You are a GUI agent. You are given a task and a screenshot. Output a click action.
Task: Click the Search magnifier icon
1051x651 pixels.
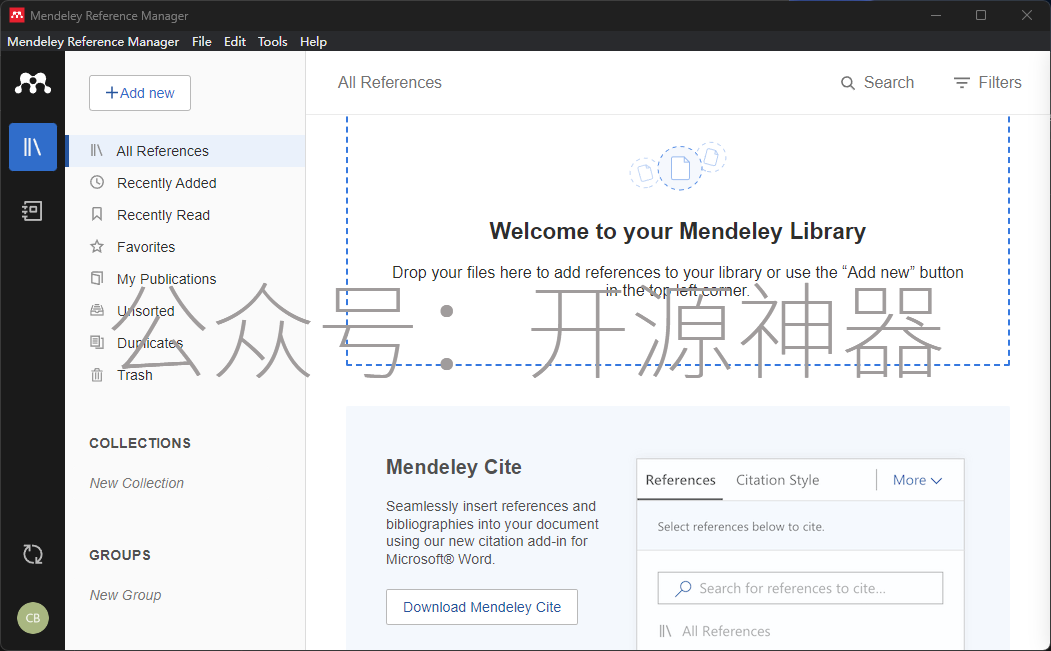pyautogui.click(x=848, y=83)
